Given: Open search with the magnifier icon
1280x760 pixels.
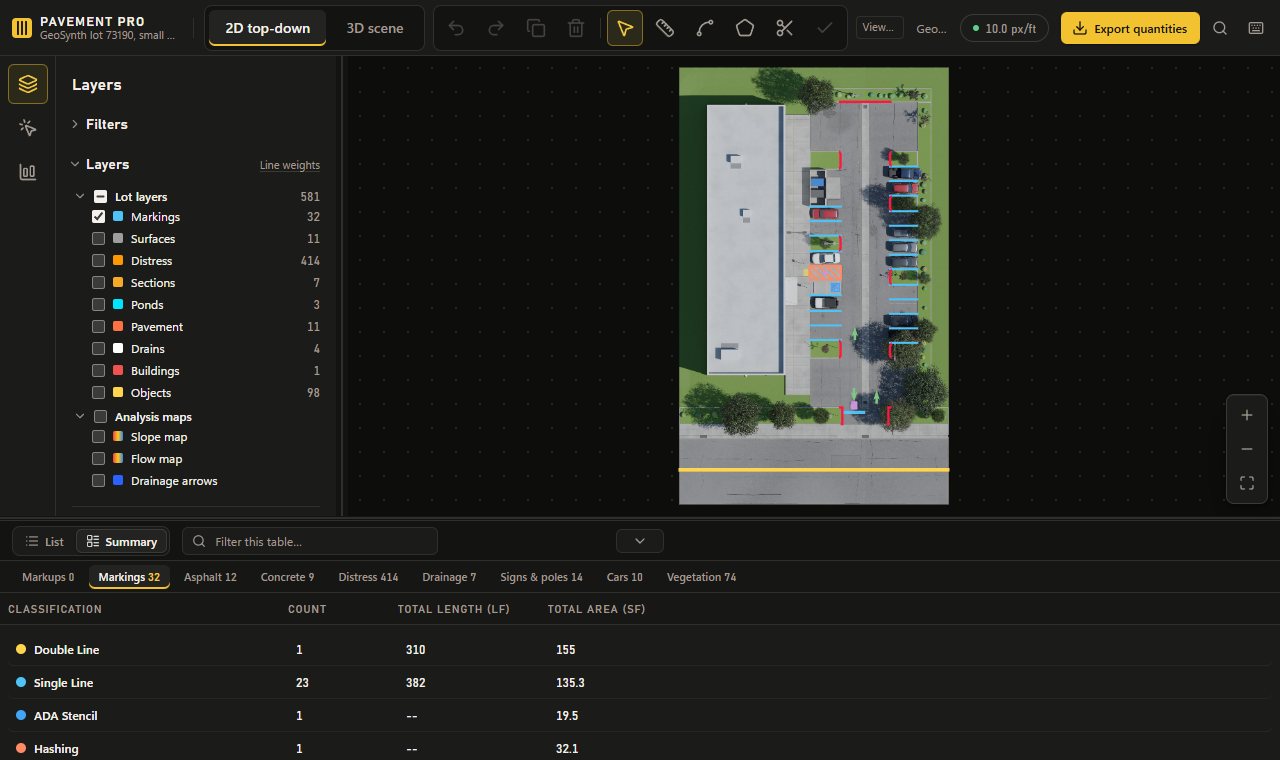Looking at the screenshot, I should tap(1220, 28).
